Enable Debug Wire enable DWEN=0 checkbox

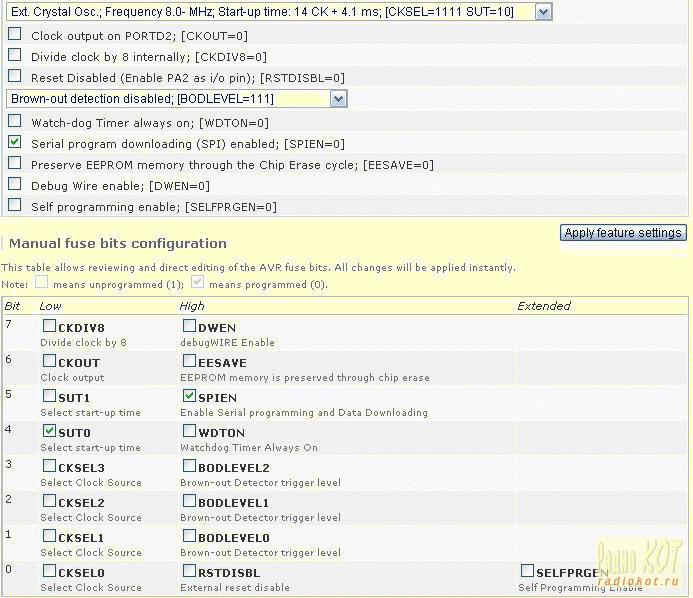15,183
